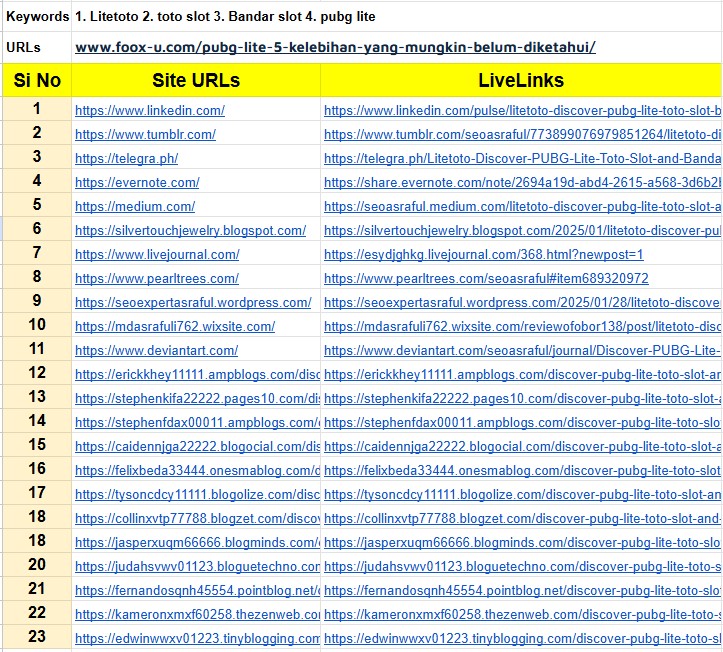Open the fernandosqnh45554.pointblog.net live link
Viewport: 723px width, 652px height.
click(522, 590)
